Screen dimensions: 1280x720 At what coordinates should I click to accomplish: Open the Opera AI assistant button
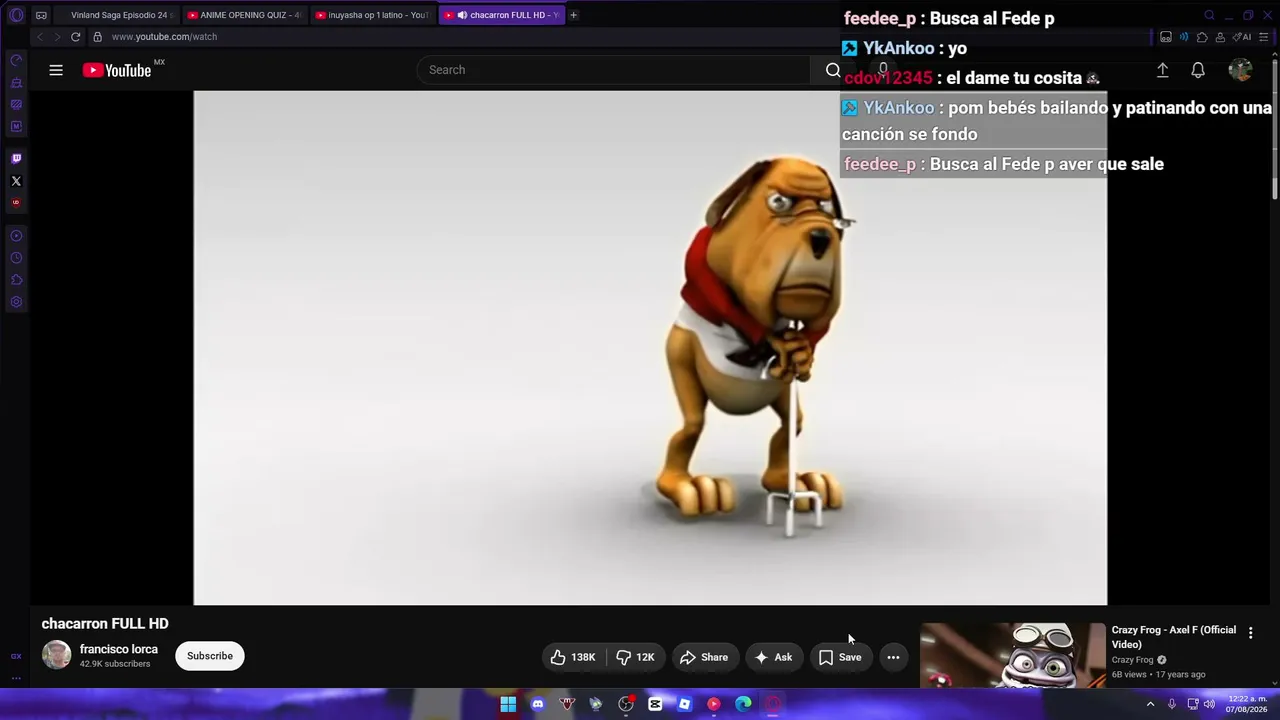[1243, 37]
